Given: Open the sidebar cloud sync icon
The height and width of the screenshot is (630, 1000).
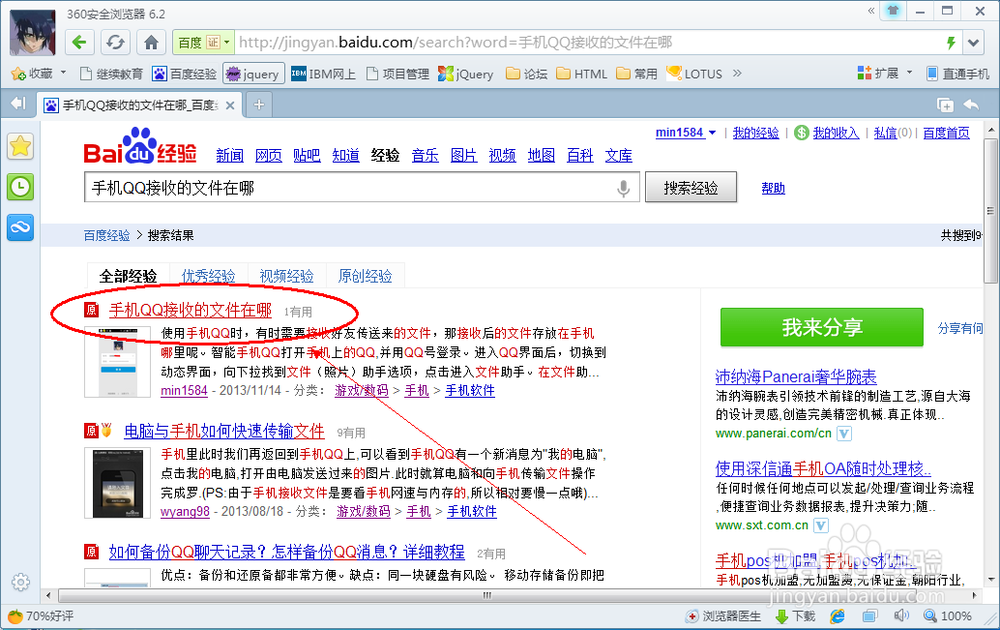Looking at the screenshot, I should pos(20,228).
